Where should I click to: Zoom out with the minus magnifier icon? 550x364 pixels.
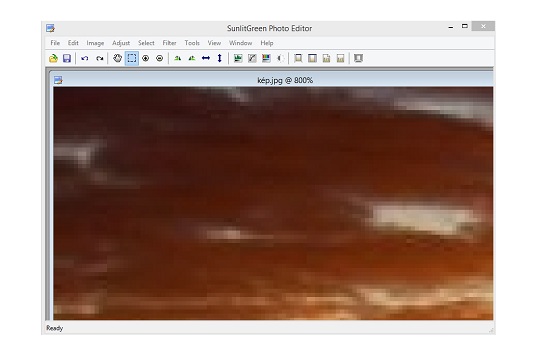pyautogui.click(x=160, y=58)
